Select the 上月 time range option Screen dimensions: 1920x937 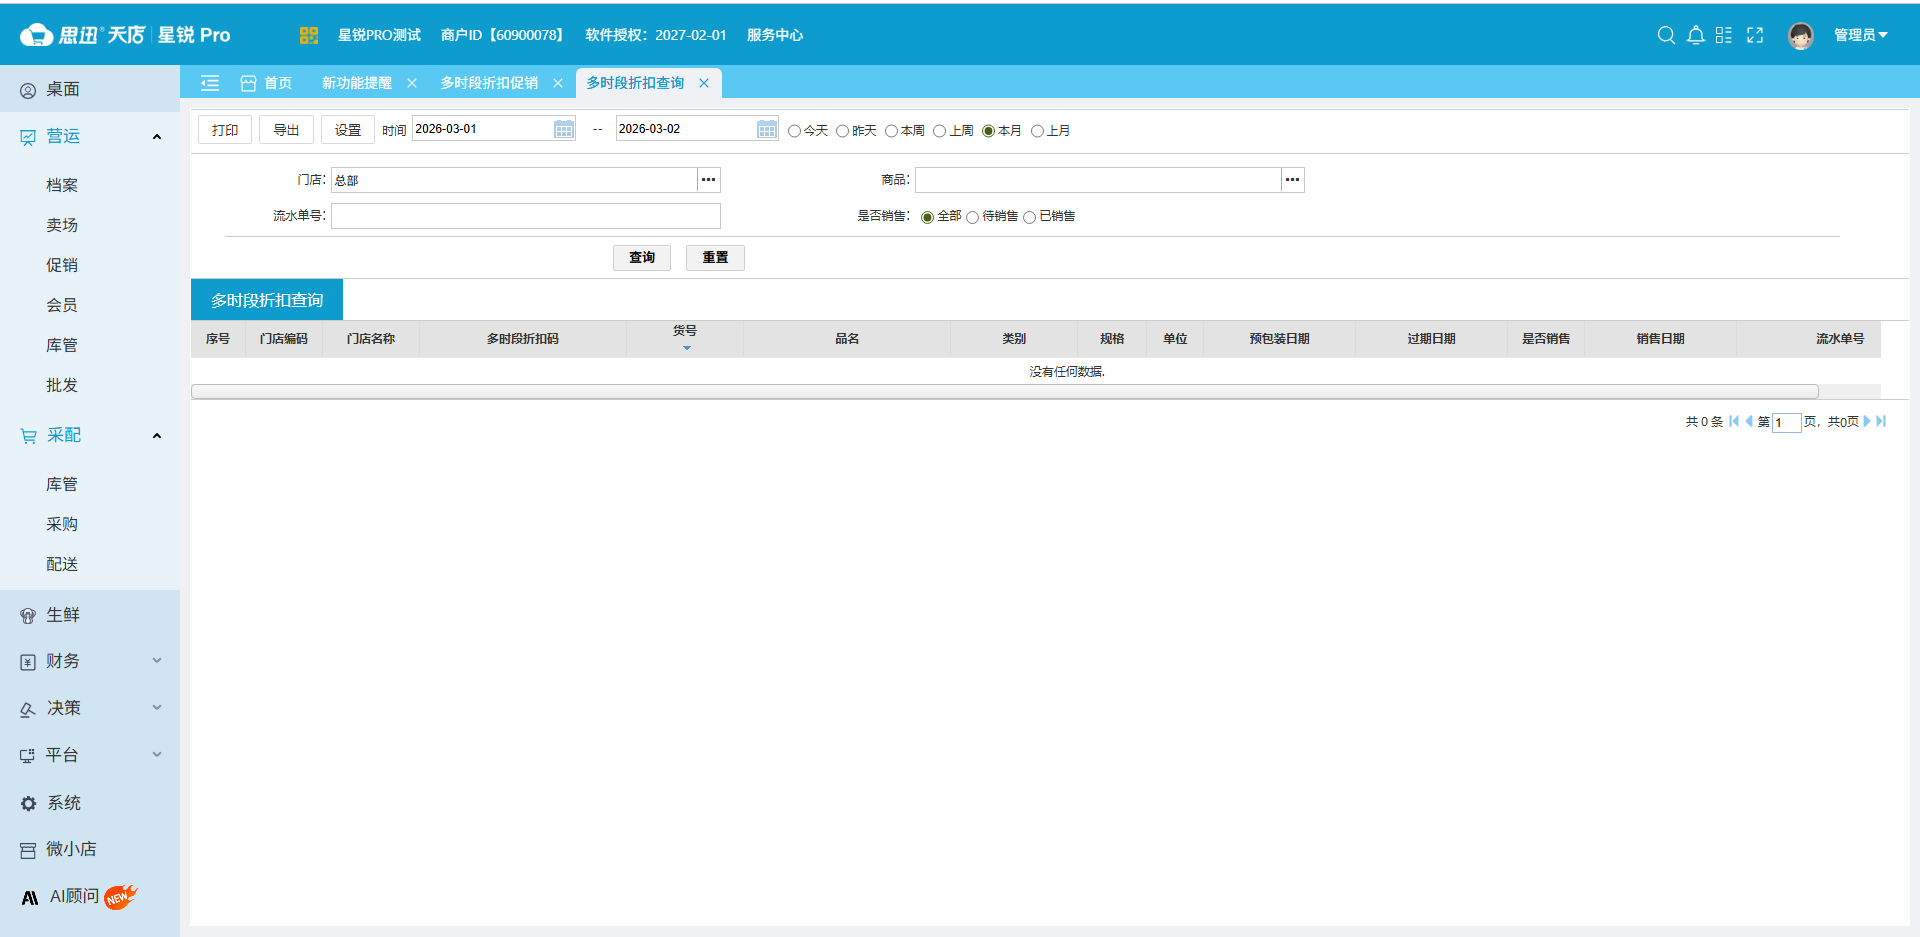1037,131
